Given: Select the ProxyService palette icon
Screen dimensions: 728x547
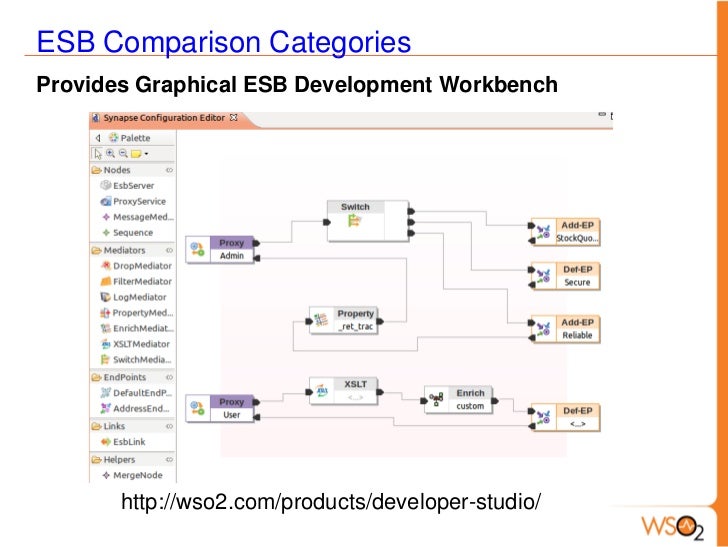Looking at the screenshot, I should [106, 201].
